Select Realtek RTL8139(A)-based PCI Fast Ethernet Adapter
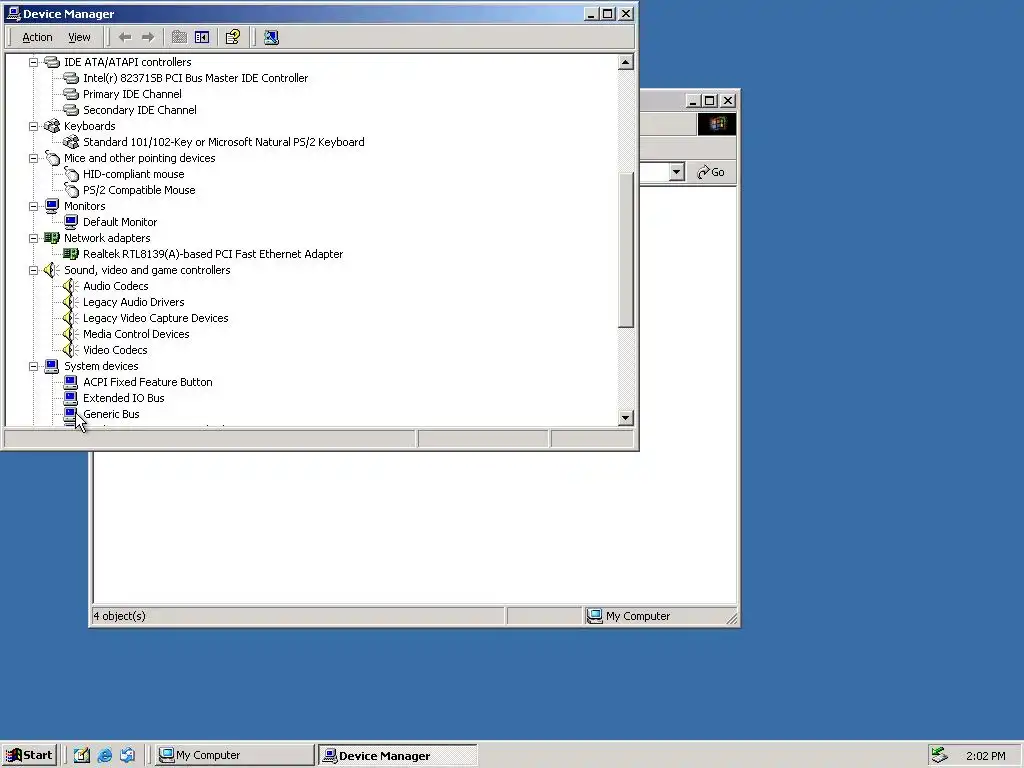Viewport: 1024px width, 768px height. click(x=212, y=254)
